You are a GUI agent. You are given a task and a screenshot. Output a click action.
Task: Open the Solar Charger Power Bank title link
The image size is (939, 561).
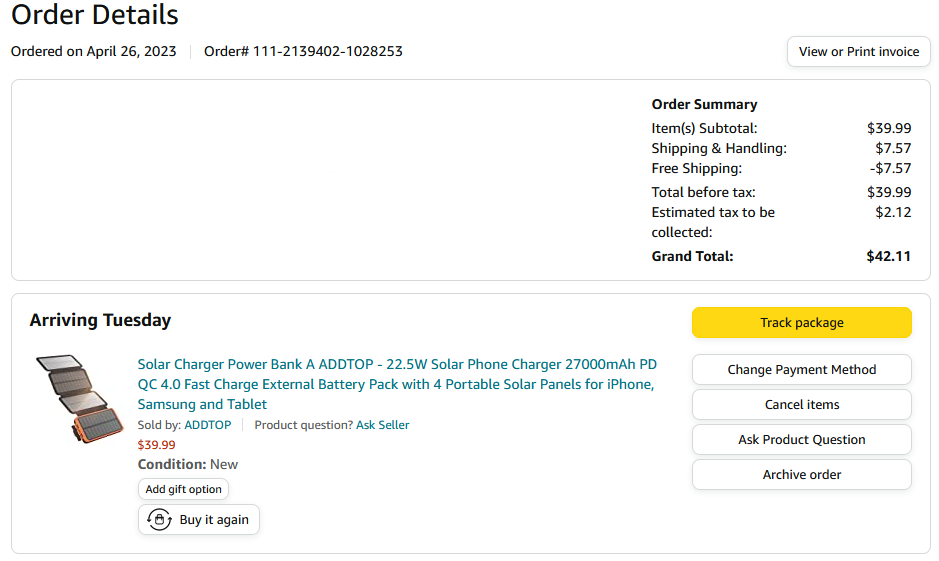coord(397,384)
